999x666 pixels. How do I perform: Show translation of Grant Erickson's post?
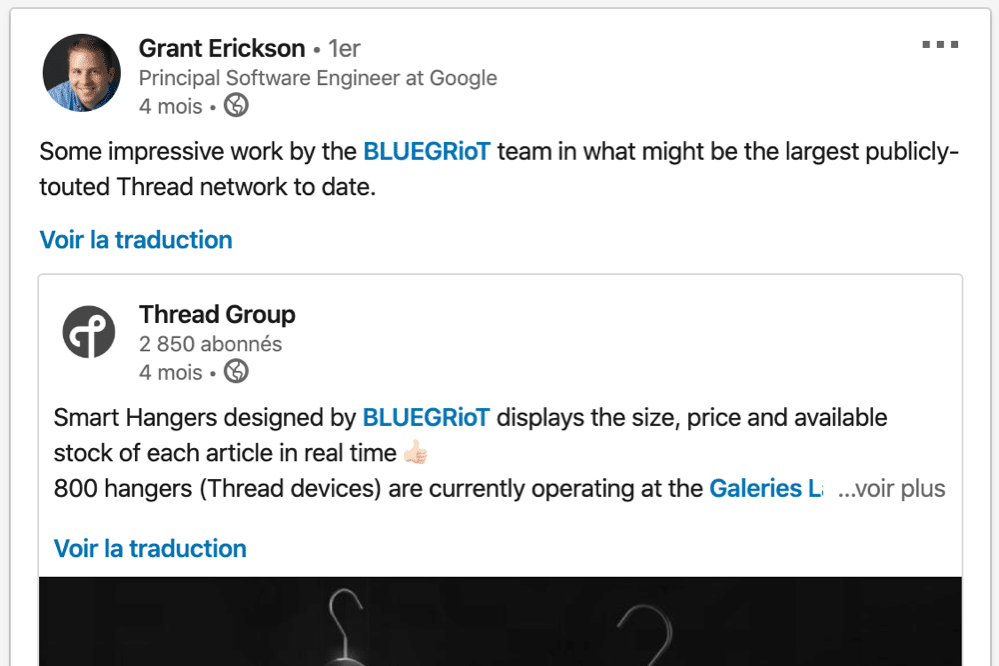[136, 240]
